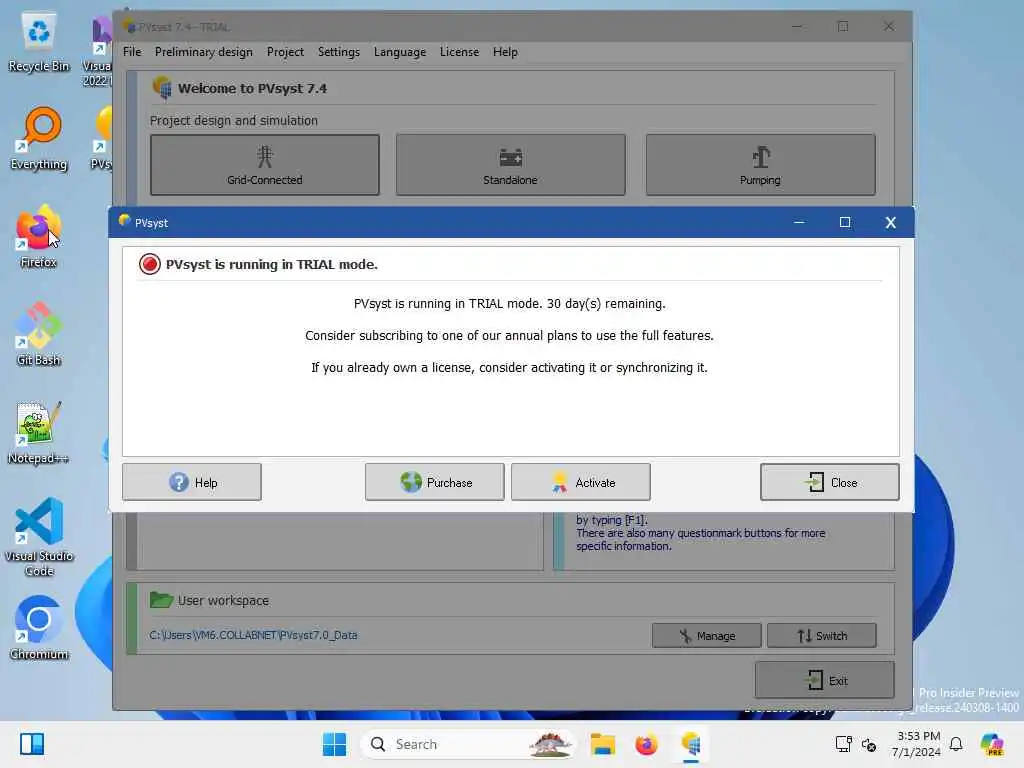Select the Pumping project button
The width and height of the screenshot is (1024, 768).
tap(760, 165)
